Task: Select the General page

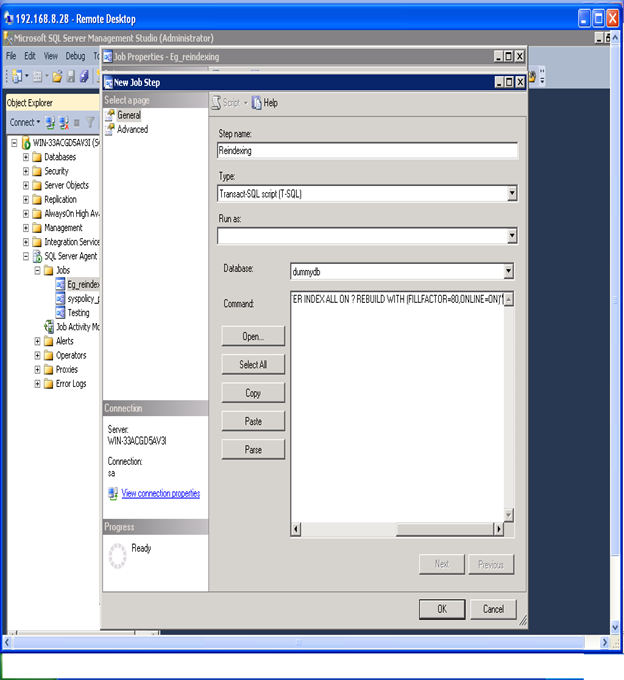Action: tap(129, 115)
